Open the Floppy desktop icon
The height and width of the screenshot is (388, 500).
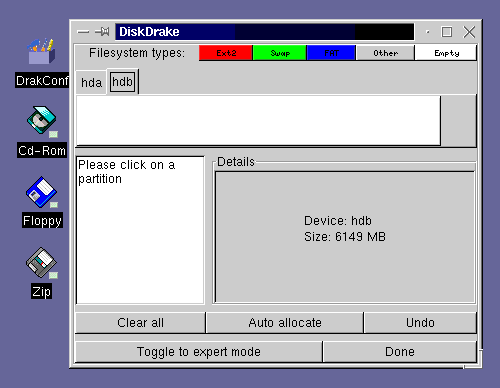pyautogui.click(x=42, y=192)
